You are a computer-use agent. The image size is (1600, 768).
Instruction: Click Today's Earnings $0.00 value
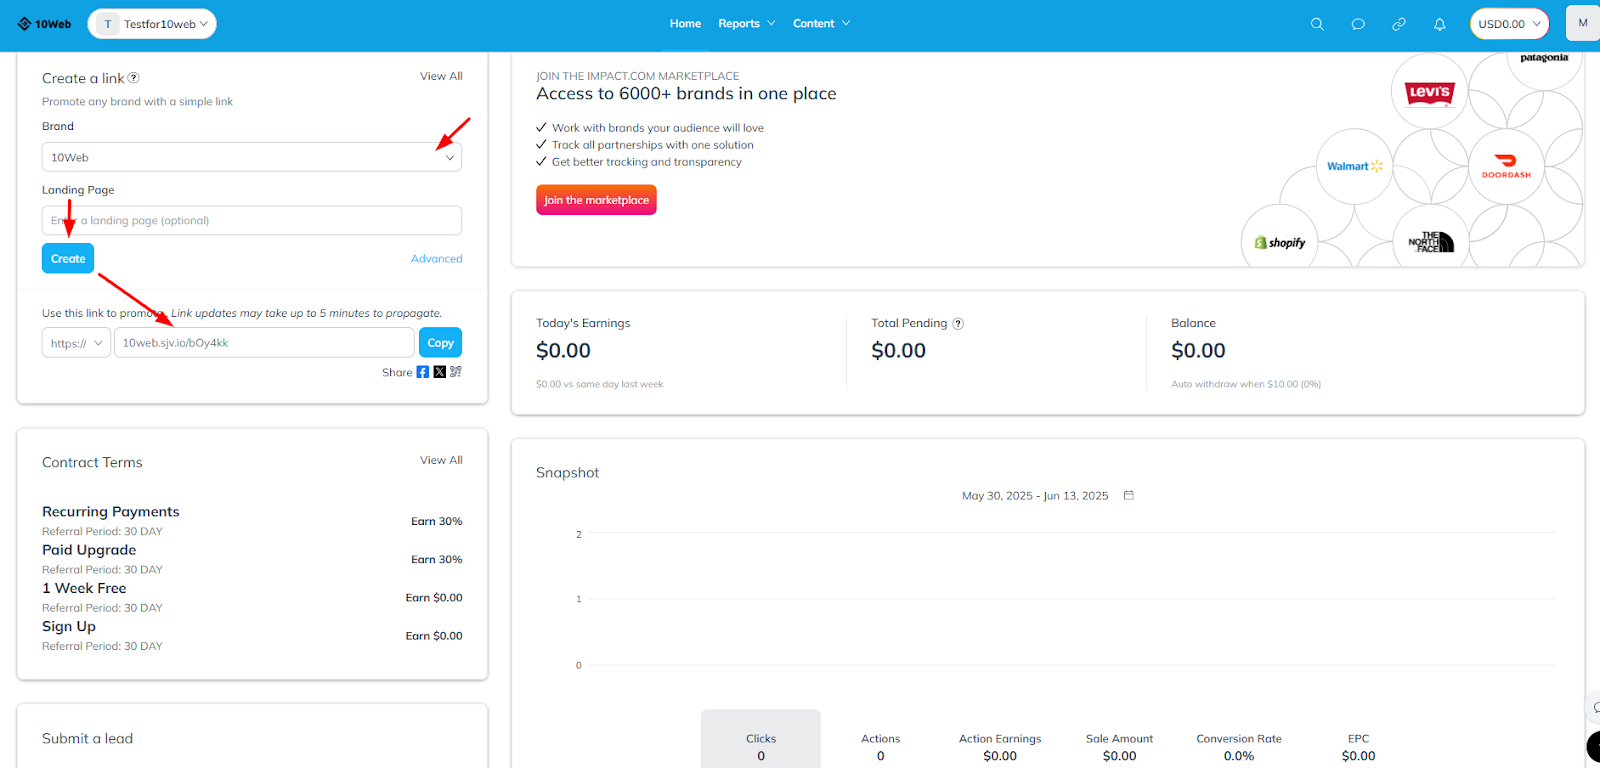[x=563, y=350]
